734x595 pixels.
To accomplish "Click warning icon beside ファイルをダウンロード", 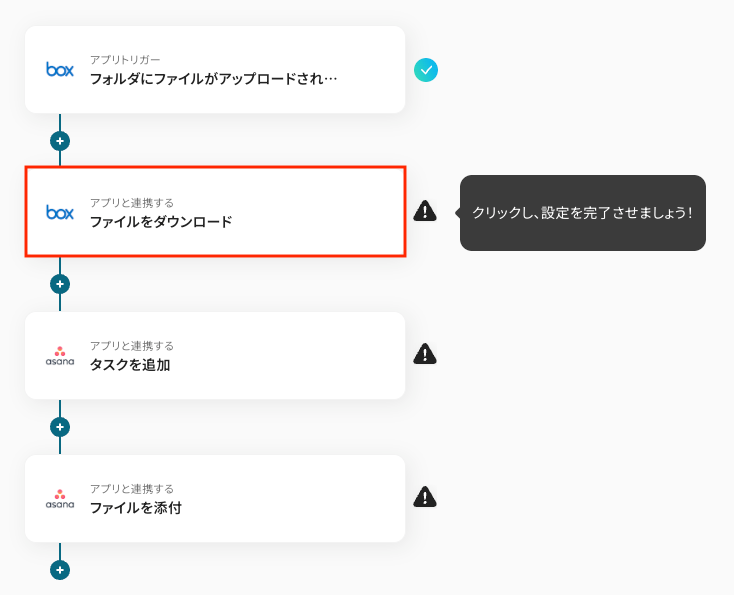I will pyautogui.click(x=425, y=211).
